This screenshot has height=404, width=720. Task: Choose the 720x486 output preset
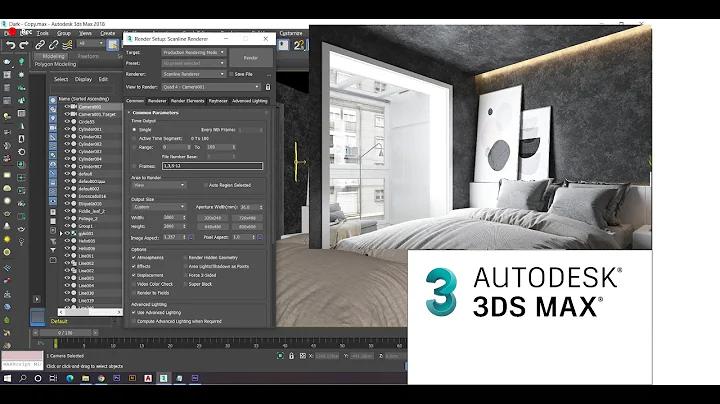pyautogui.click(x=248, y=218)
